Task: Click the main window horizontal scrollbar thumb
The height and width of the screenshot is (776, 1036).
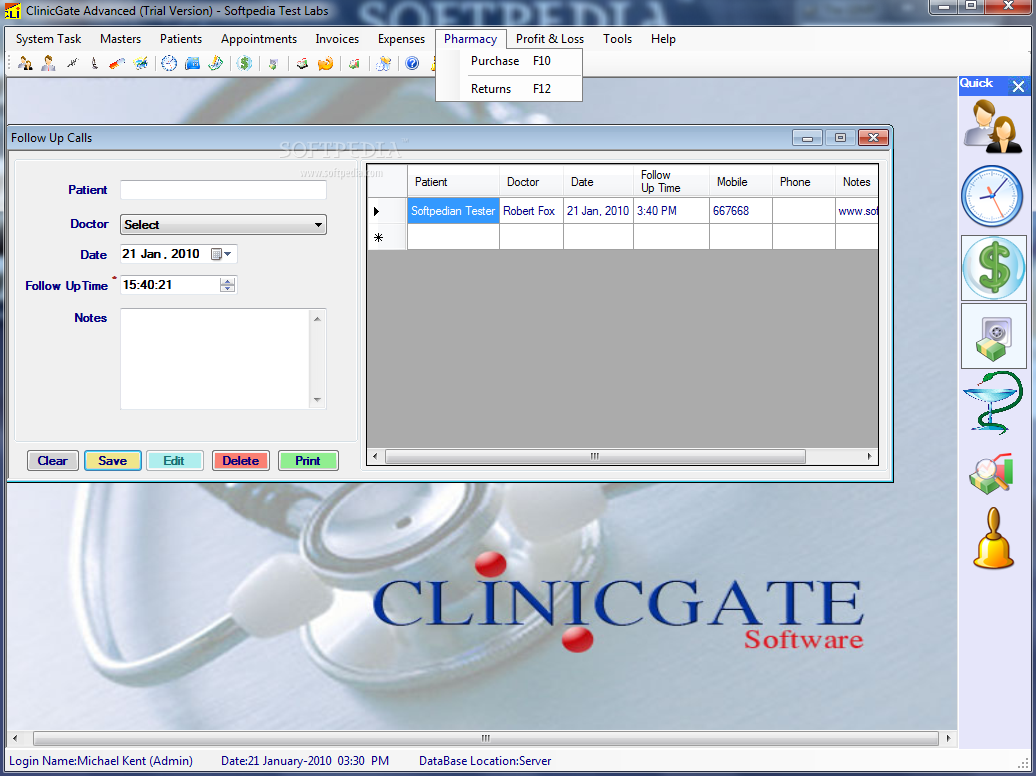Action: coord(486,738)
